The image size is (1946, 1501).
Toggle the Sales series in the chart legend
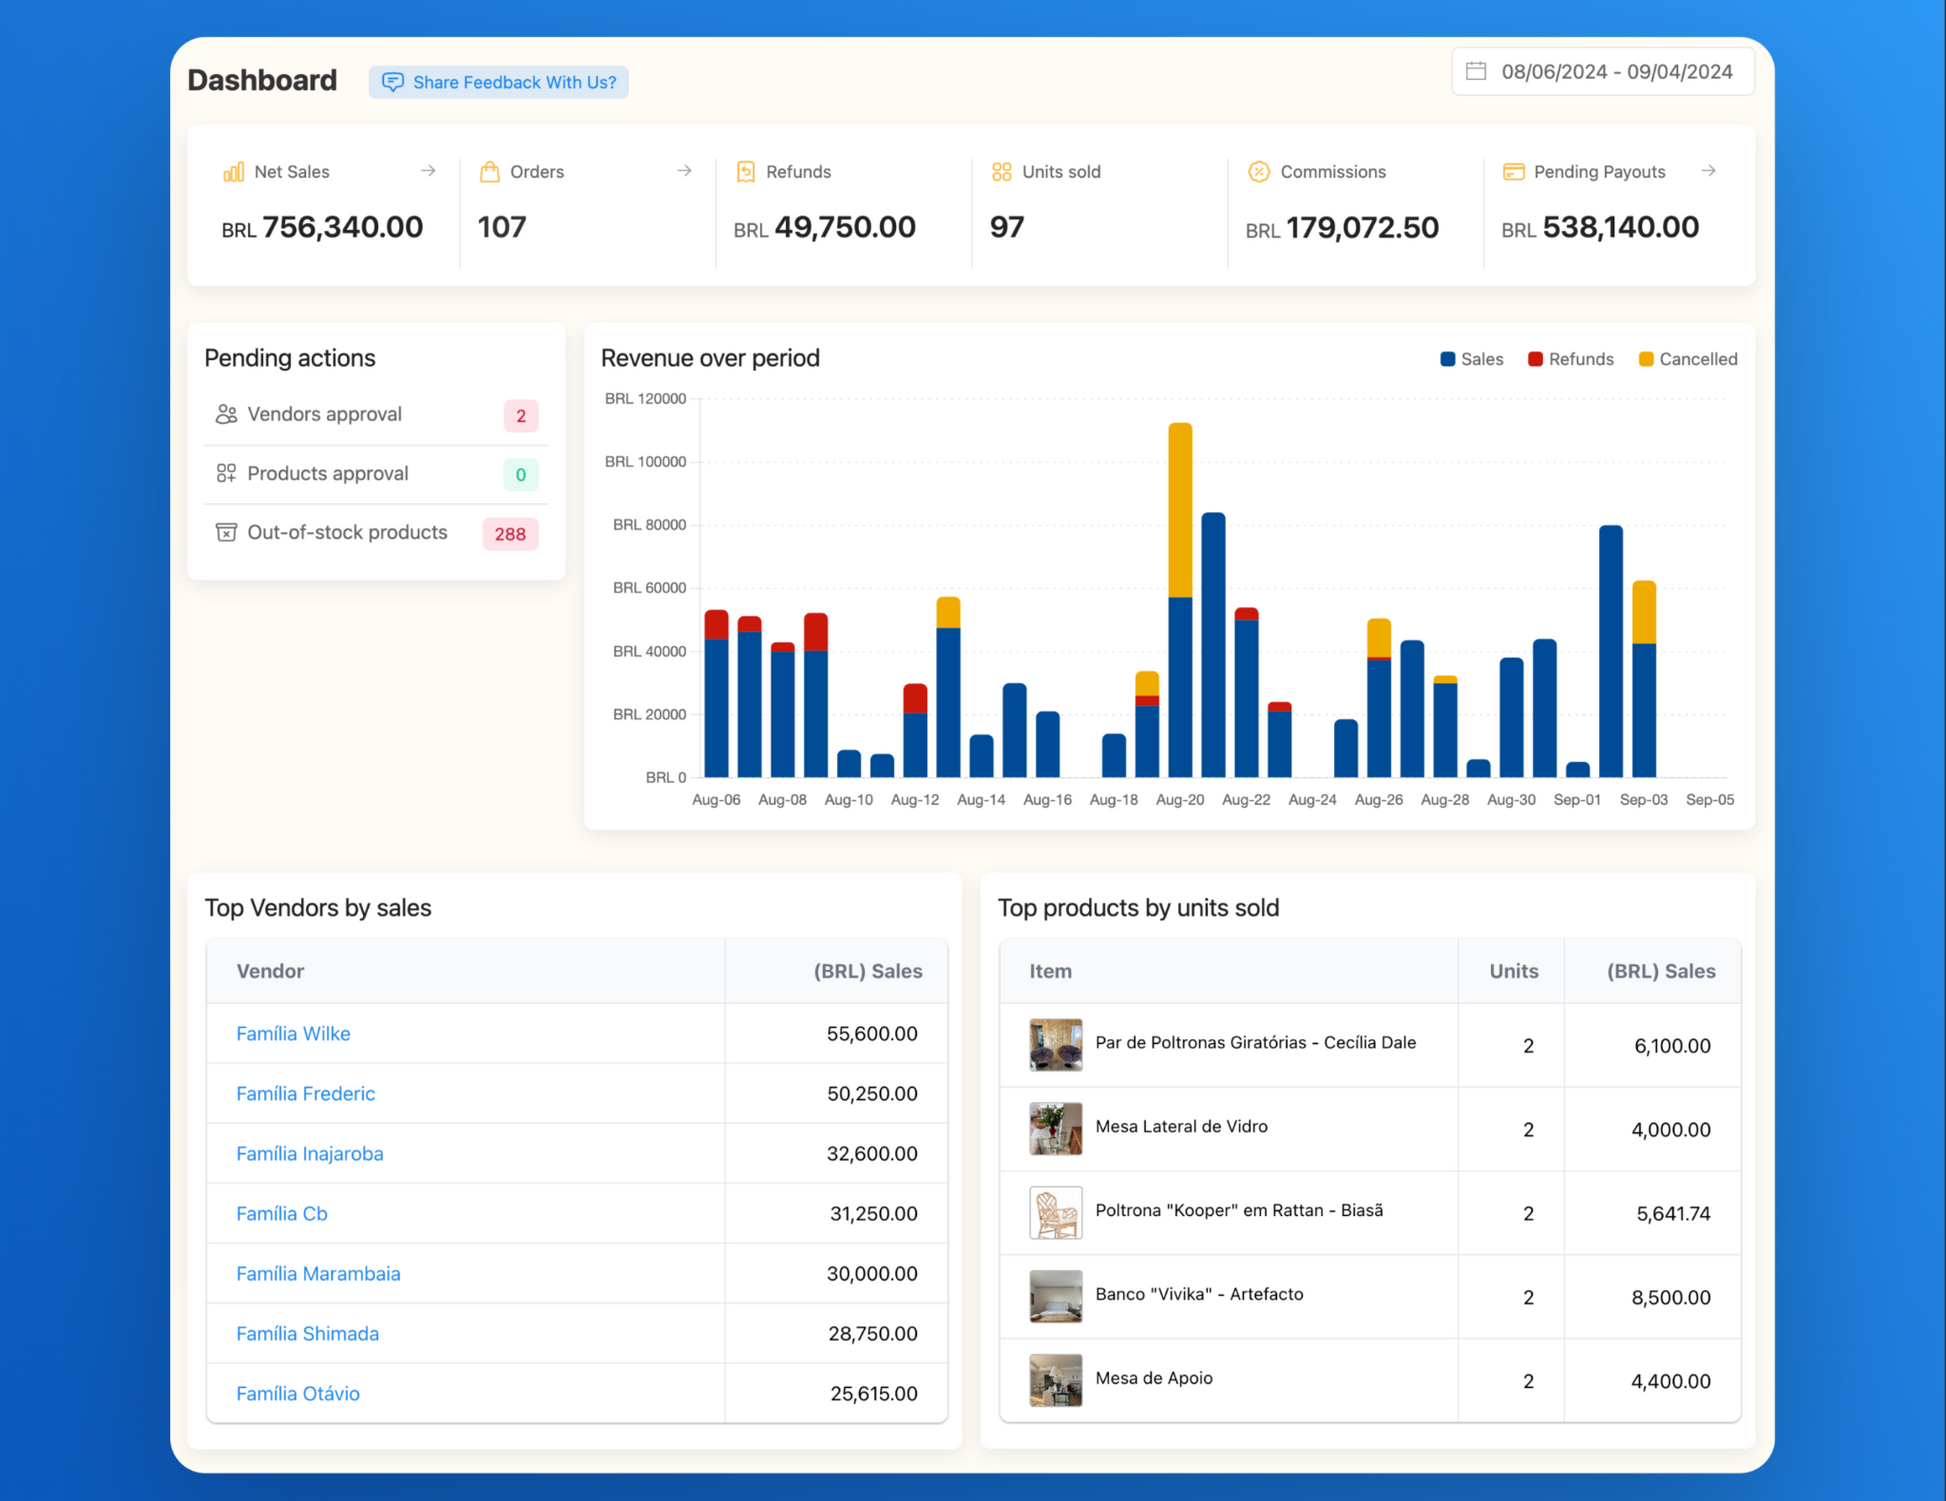coord(1471,359)
